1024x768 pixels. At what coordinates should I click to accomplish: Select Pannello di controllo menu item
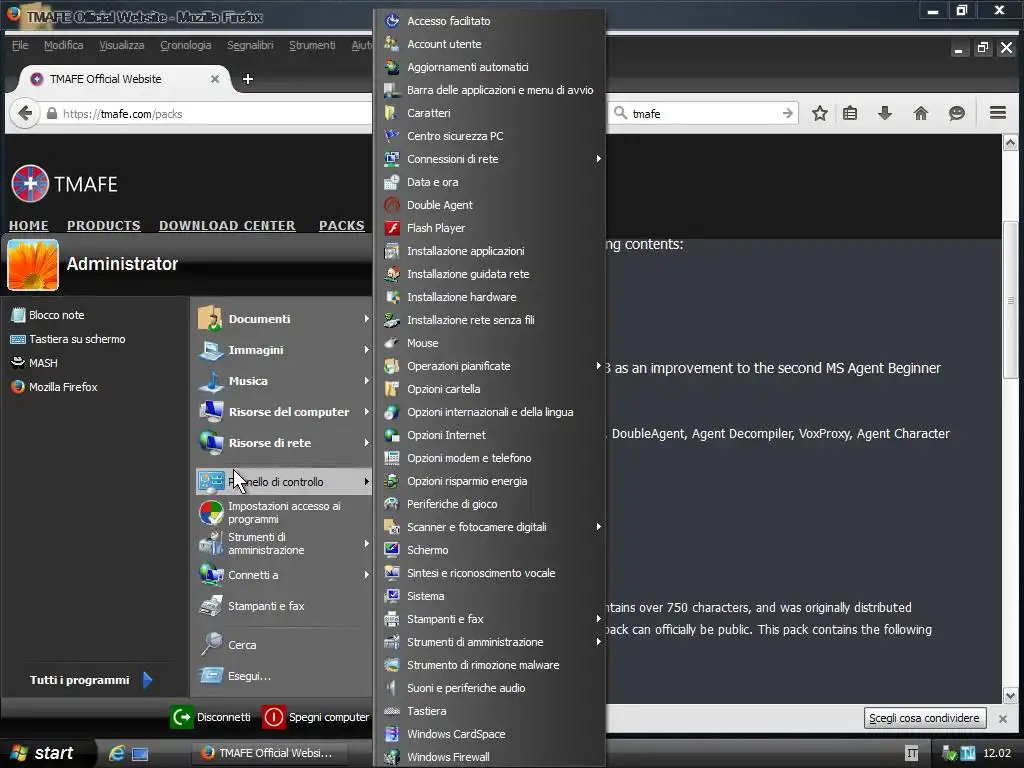point(283,481)
